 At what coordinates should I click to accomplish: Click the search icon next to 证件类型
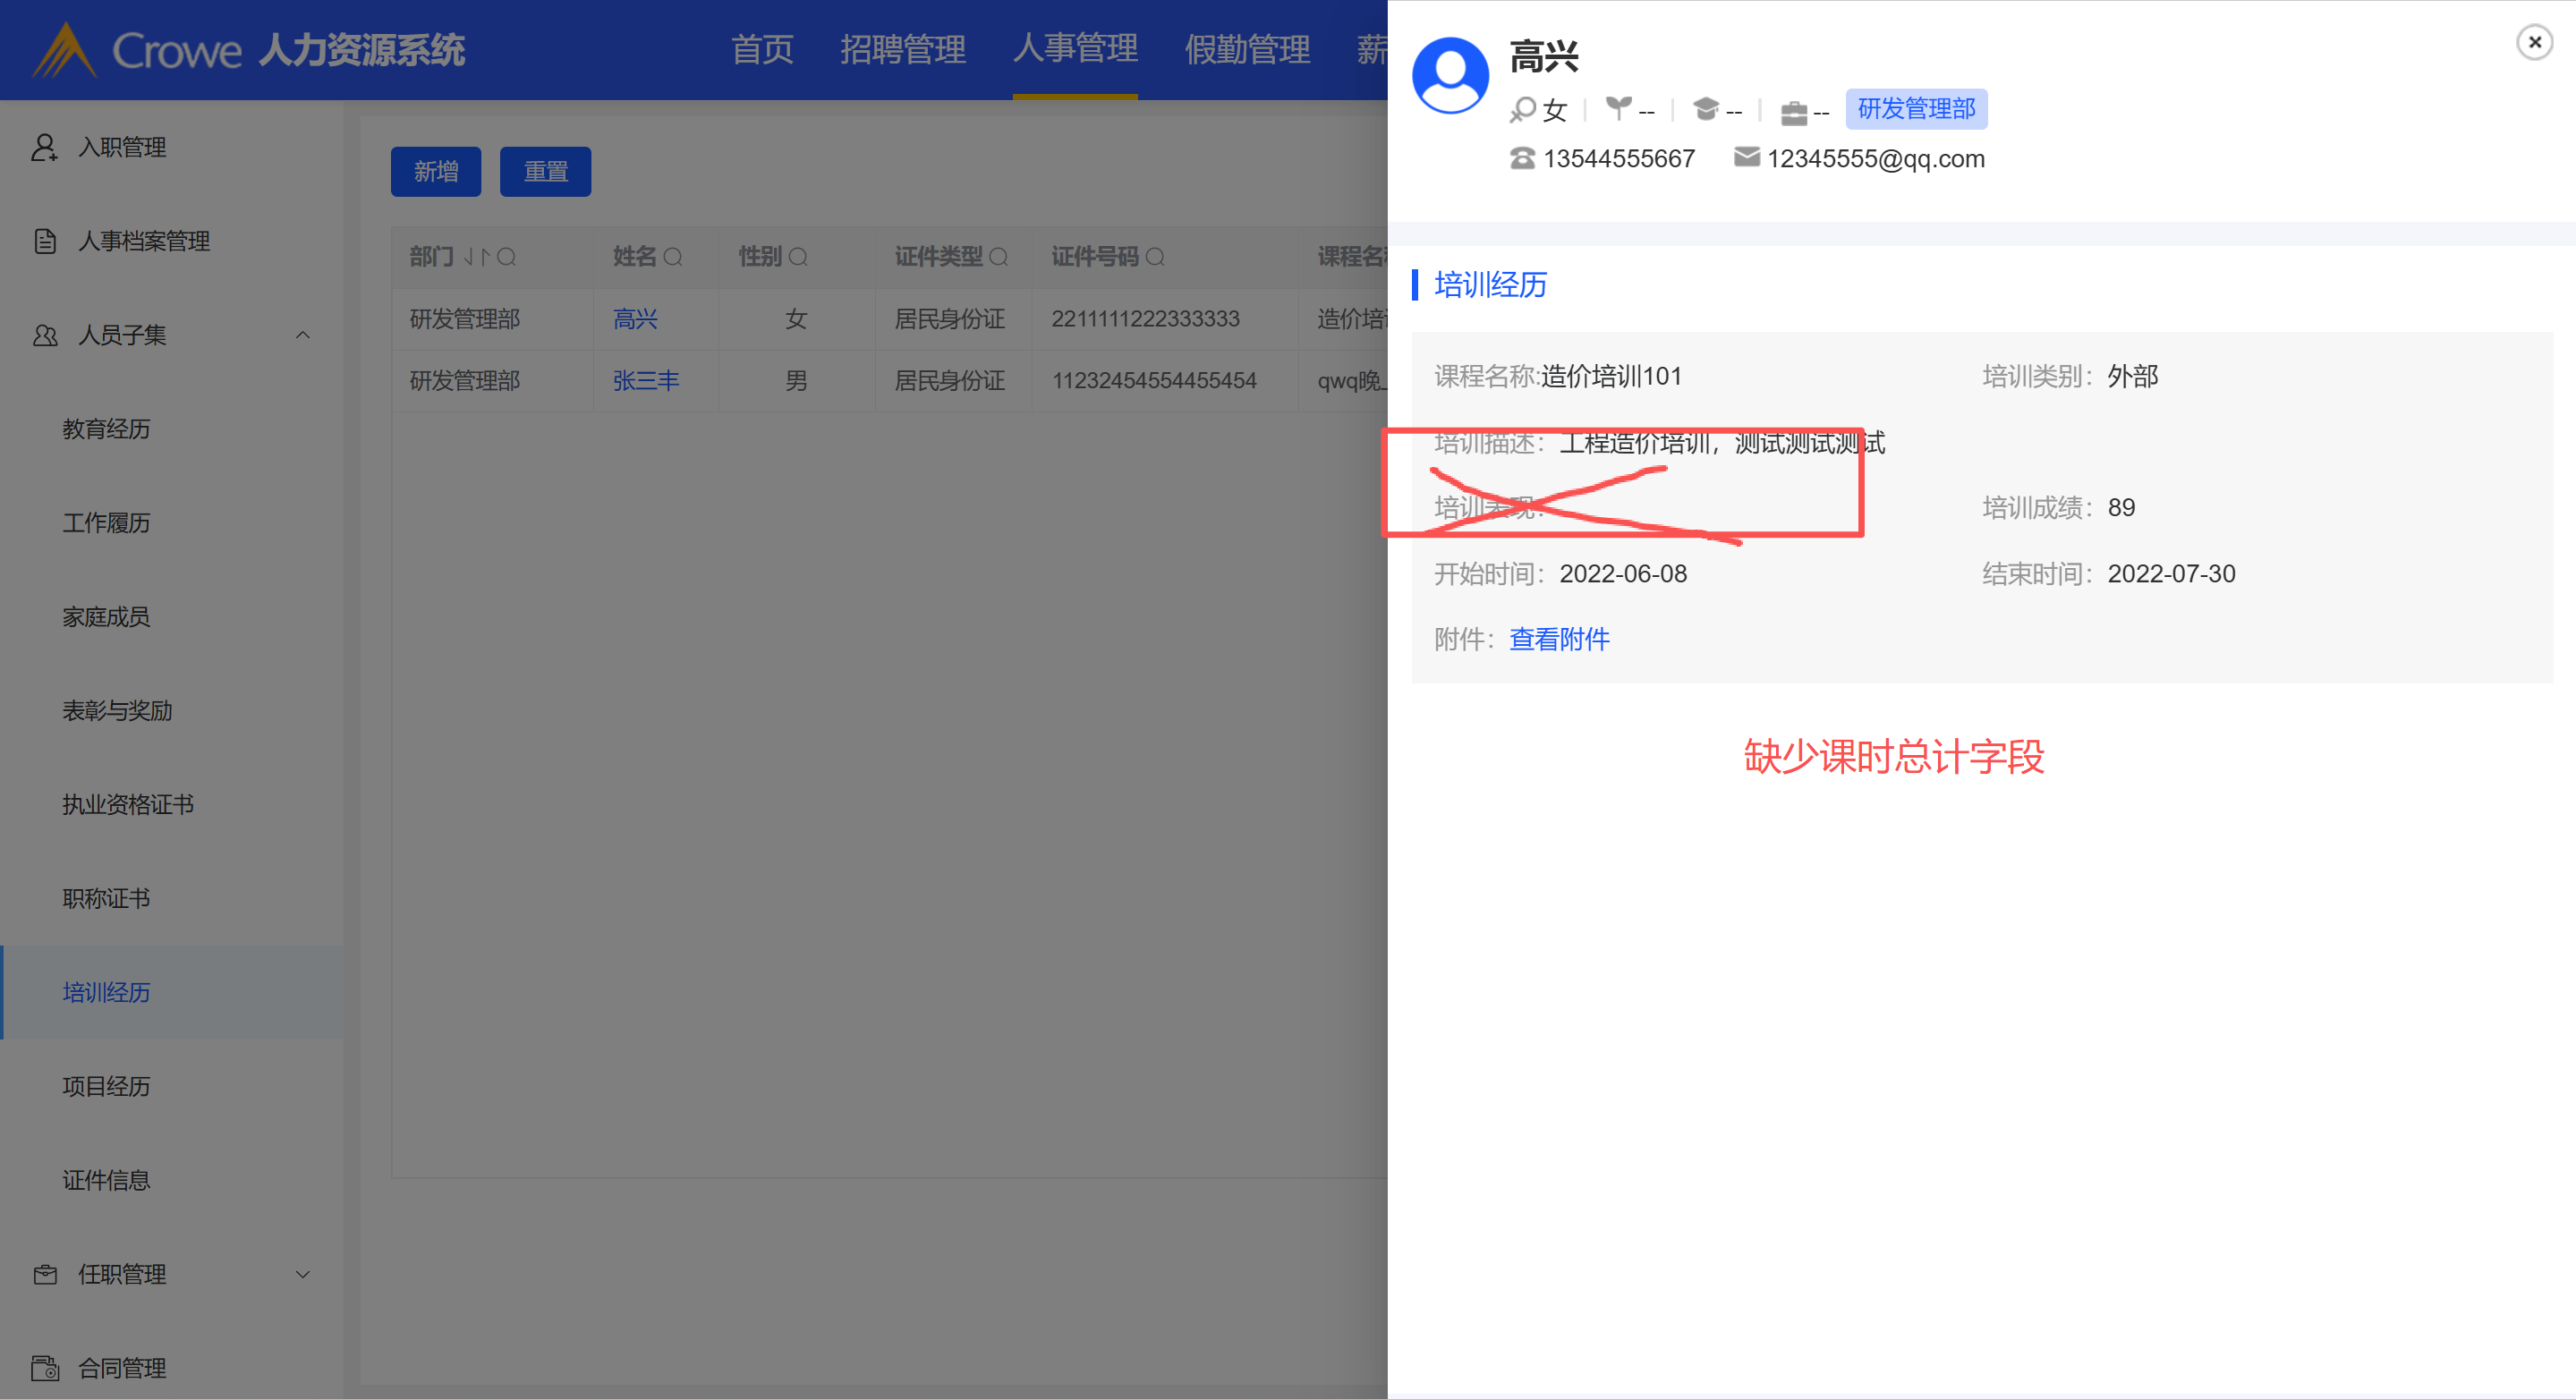(998, 257)
